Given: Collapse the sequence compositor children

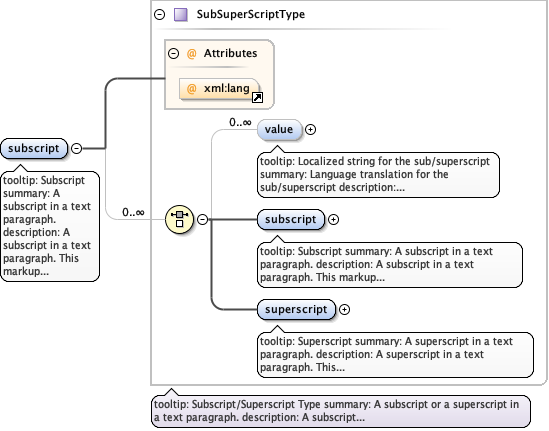Looking at the screenshot, I should tap(202, 220).
